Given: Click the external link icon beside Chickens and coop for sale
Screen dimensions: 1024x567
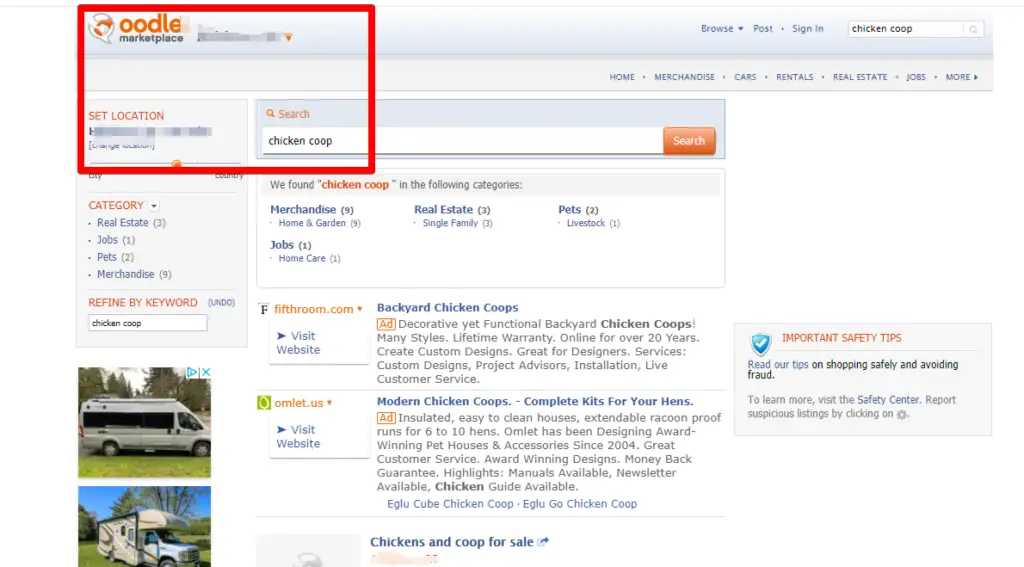Looking at the screenshot, I should click(543, 542).
